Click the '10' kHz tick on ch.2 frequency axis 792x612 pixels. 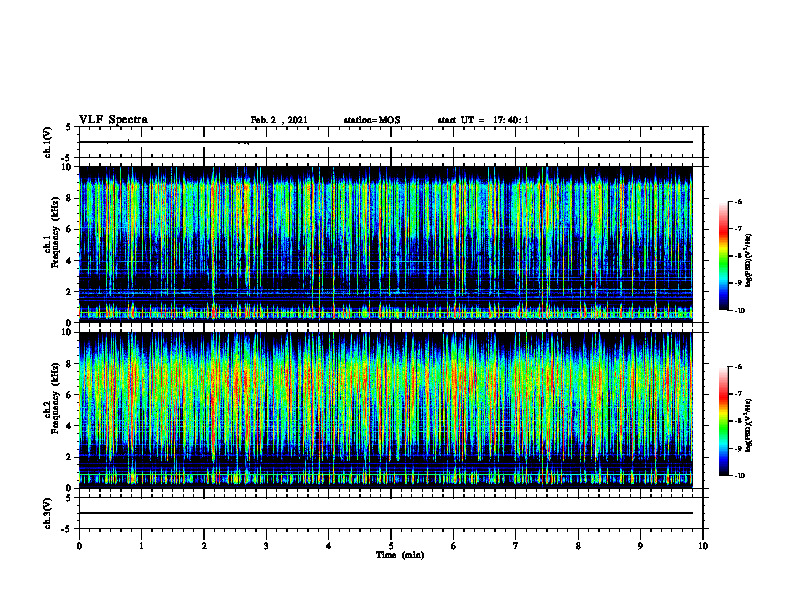point(67,332)
